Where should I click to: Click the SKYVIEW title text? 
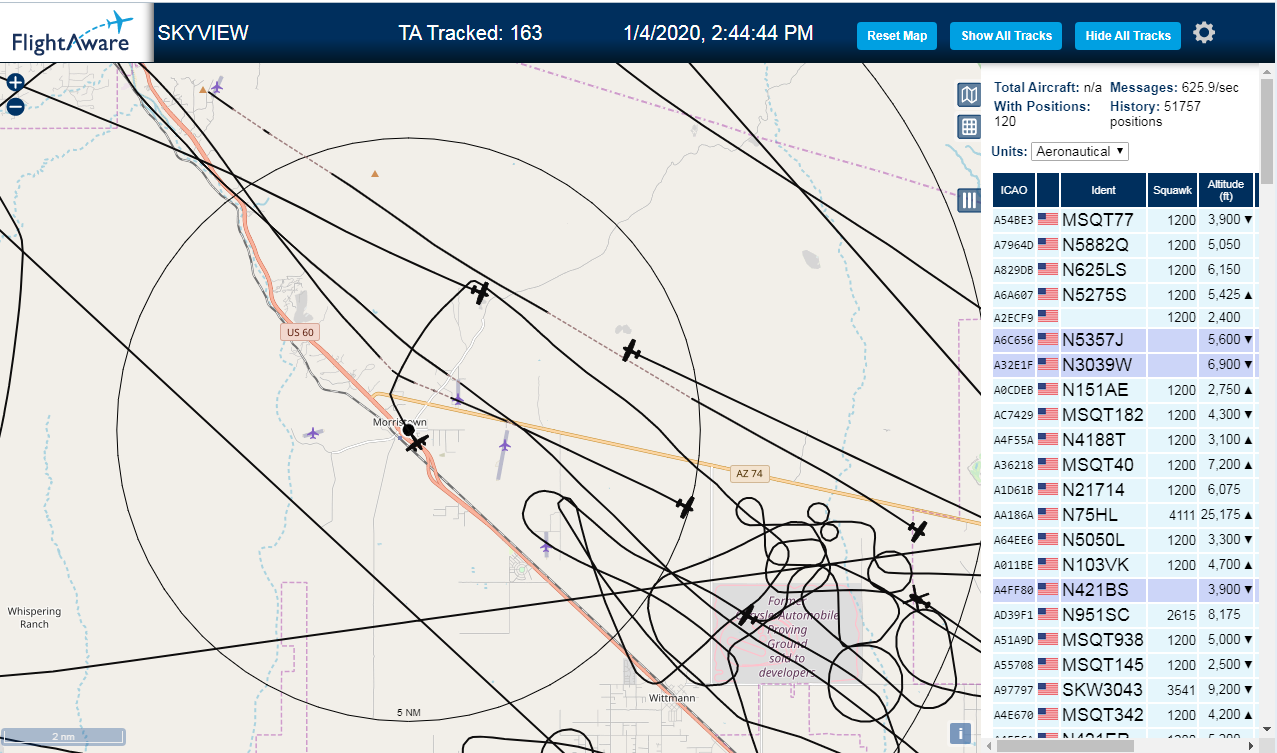click(203, 33)
